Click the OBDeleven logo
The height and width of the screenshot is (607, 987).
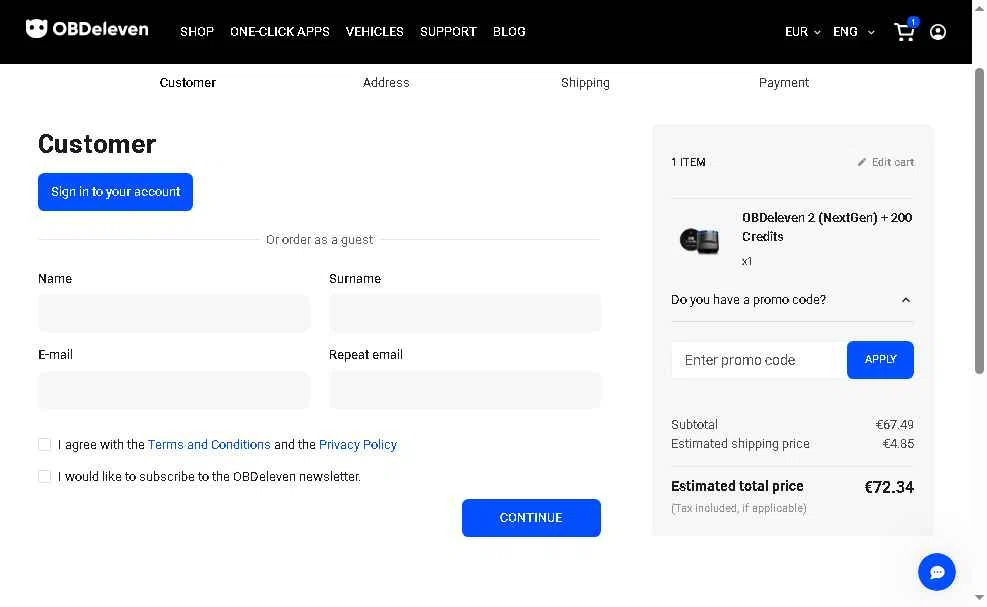(x=87, y=29)
